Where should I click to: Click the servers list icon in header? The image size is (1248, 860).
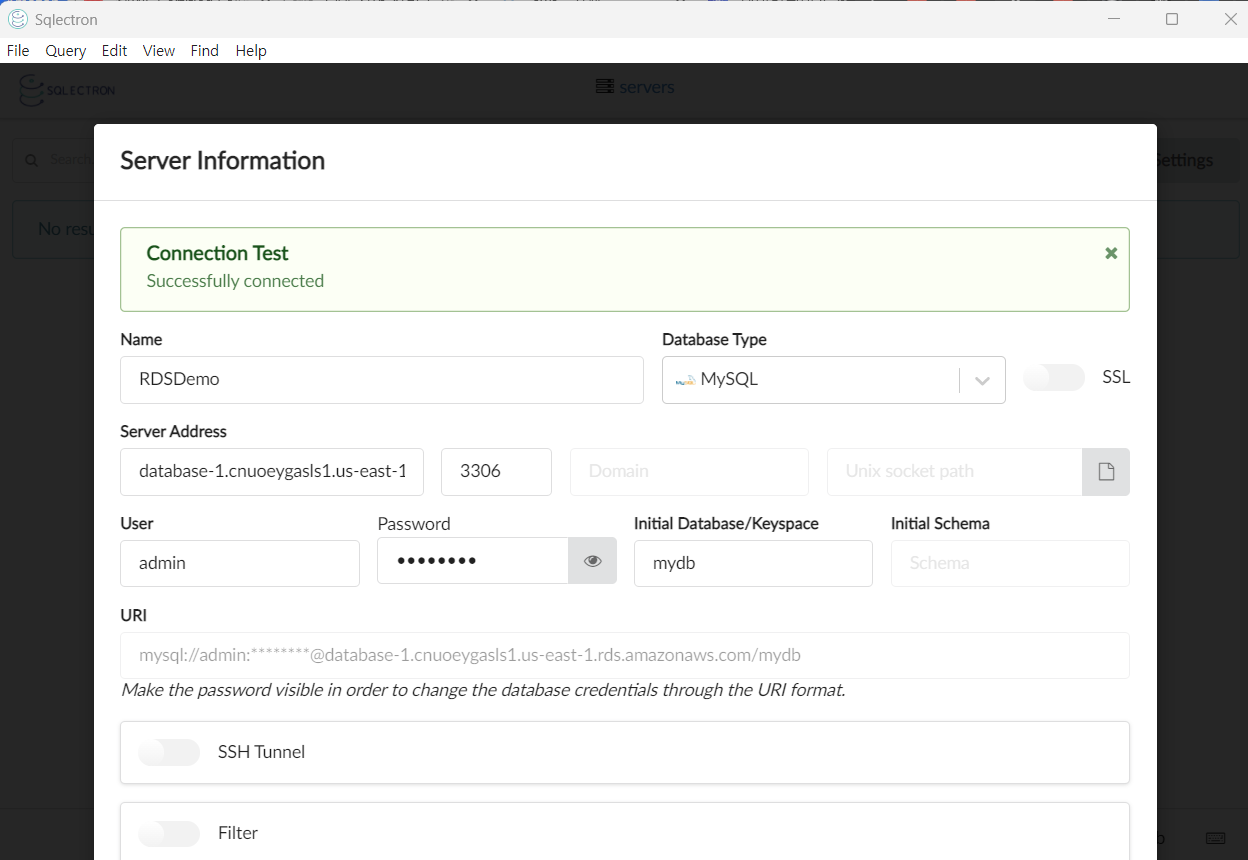click(x=604, y=87)
